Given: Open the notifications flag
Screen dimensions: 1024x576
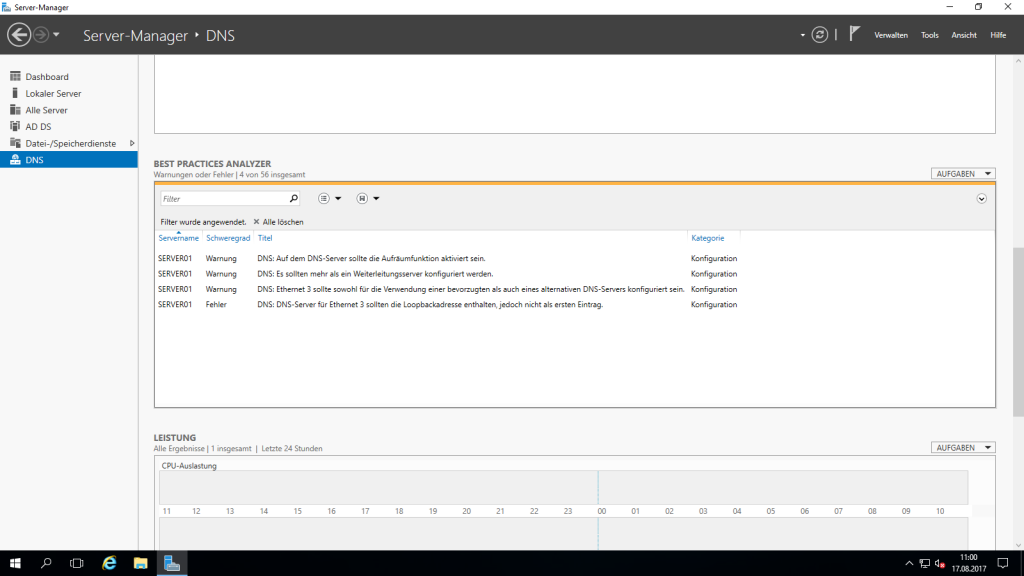Looking at the screenshot, I should click(854, 34).
